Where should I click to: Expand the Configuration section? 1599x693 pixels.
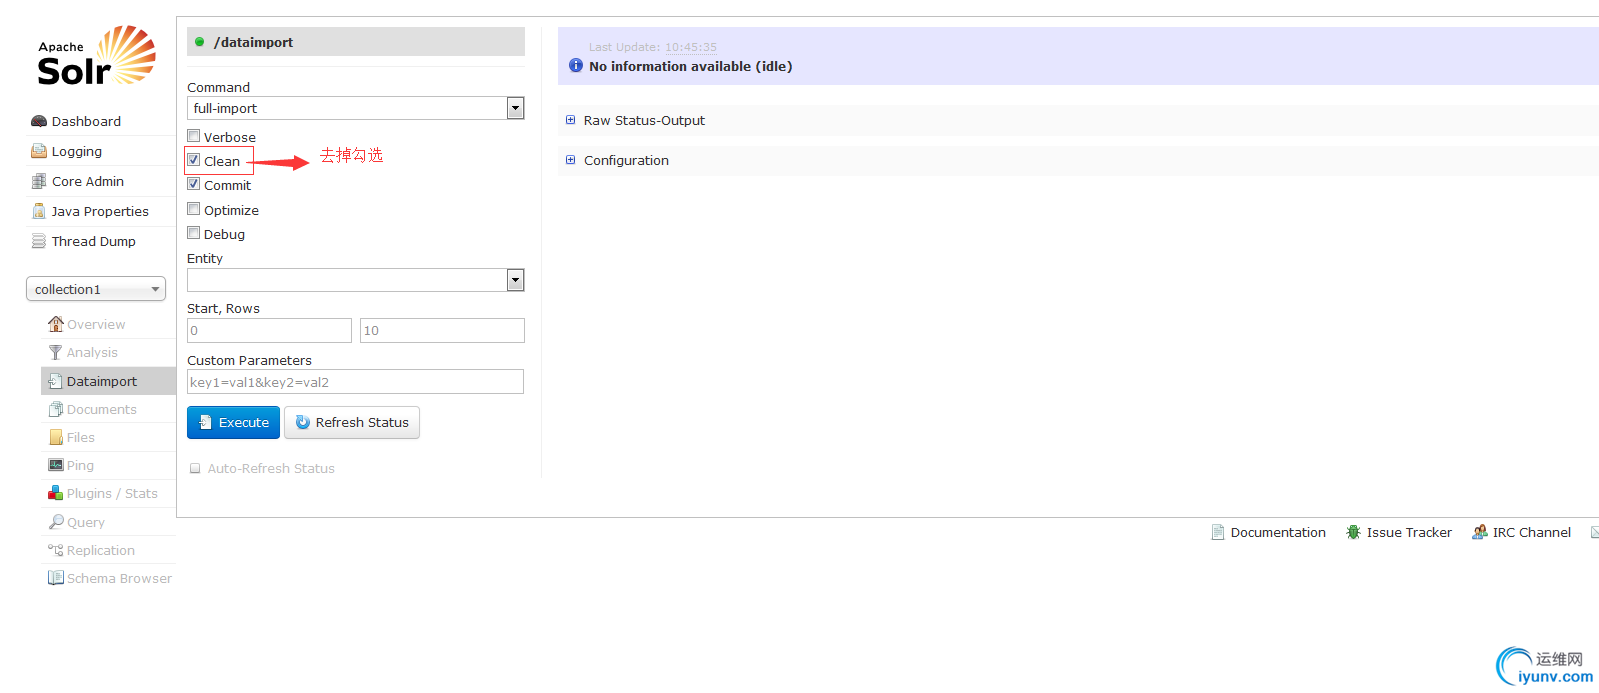click(626, 160)
